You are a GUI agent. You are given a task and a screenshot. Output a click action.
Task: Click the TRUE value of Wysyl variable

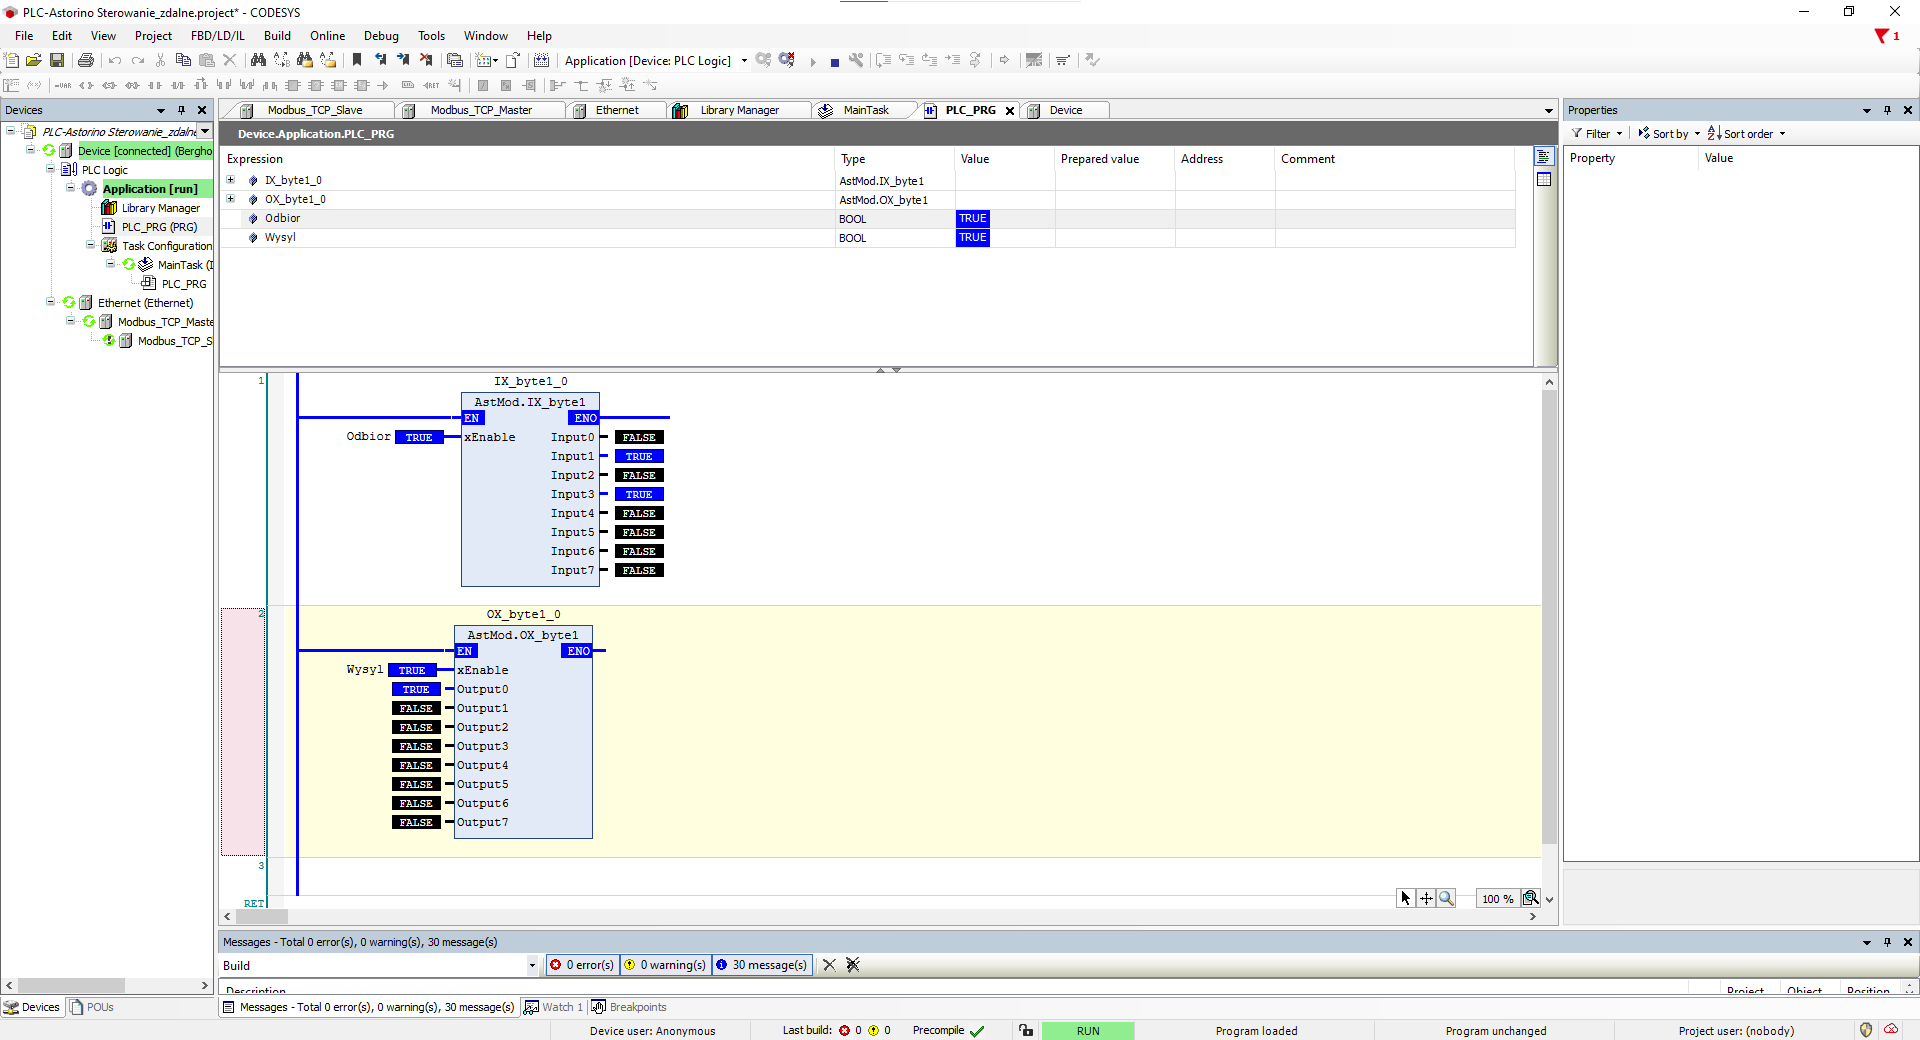point(973,237)
